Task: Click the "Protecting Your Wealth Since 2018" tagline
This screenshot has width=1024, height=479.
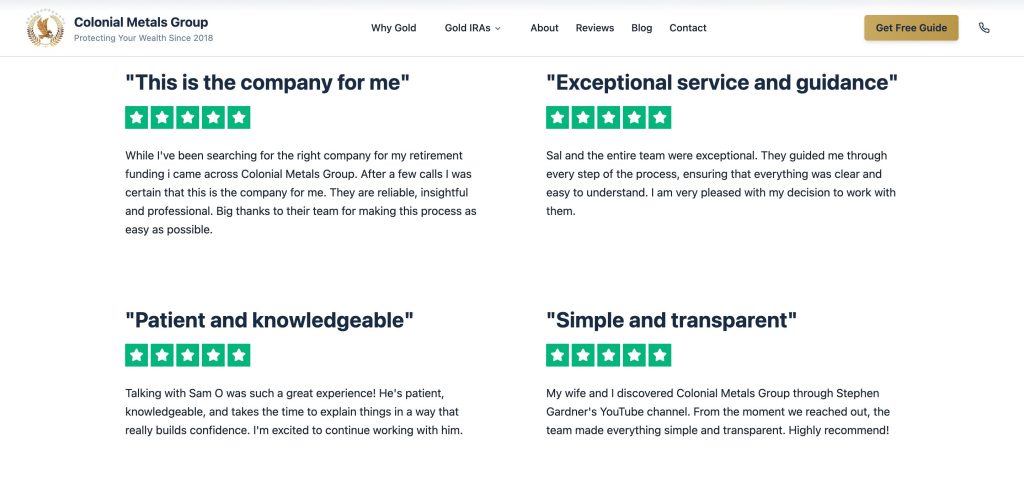Action: pyautogui.click(x=143, y=38)
